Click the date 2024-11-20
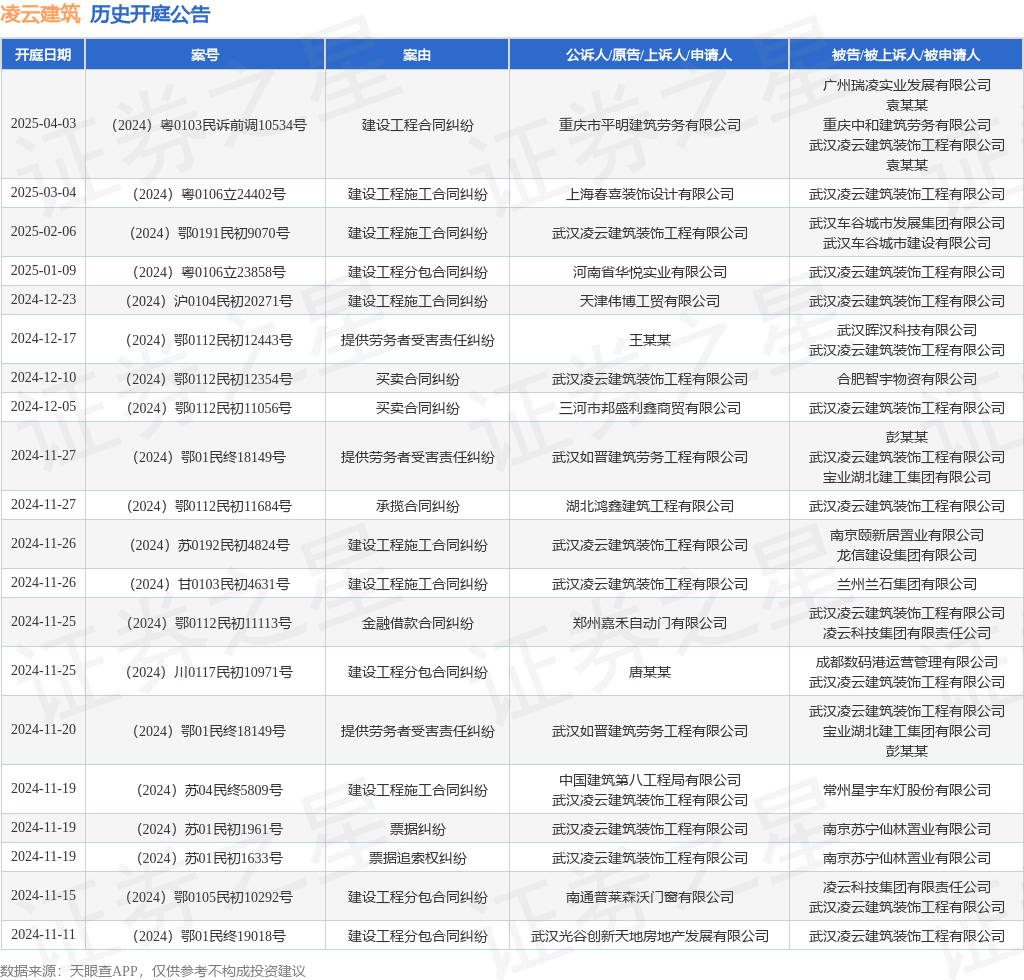Screen dimensions: 1024x980 [43, 729]
